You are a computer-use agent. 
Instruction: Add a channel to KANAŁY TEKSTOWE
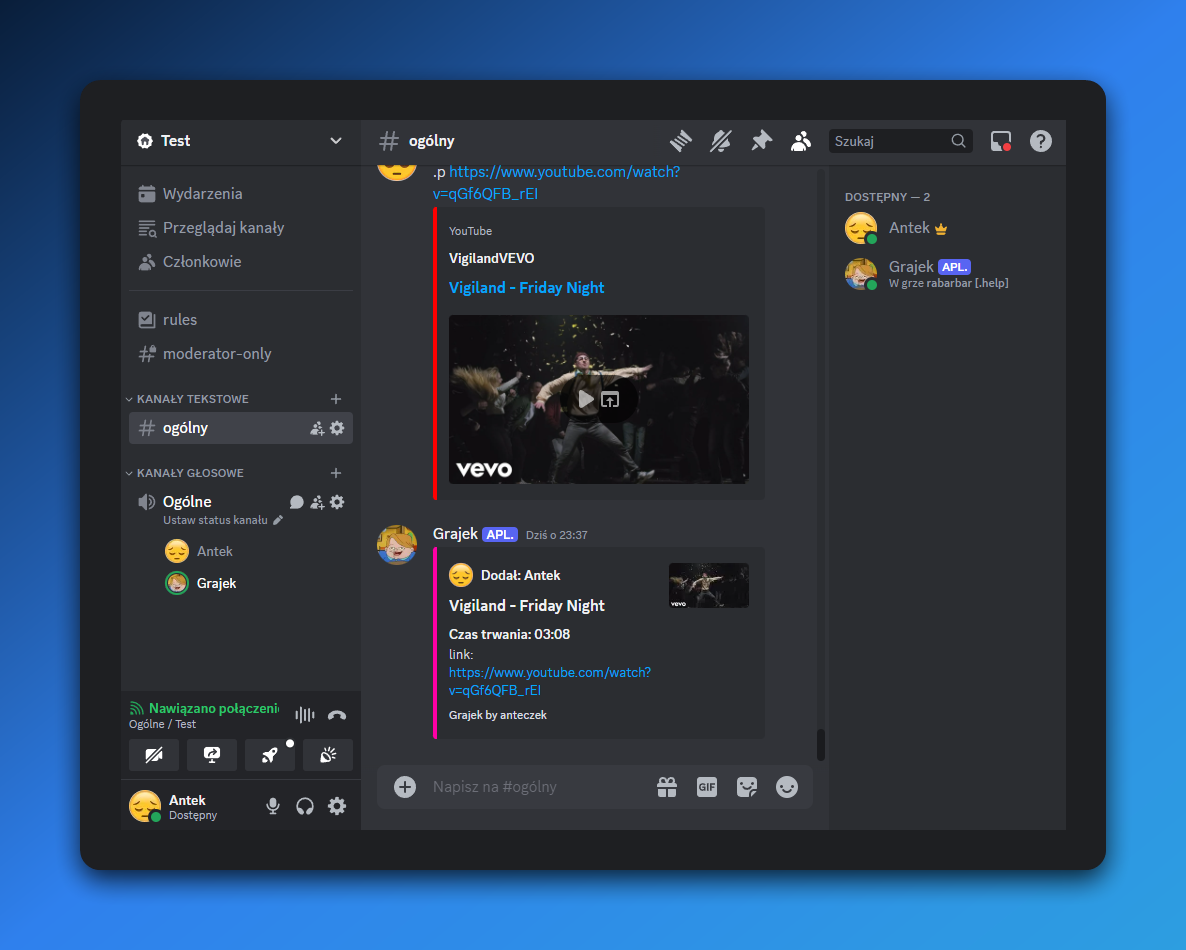336,399
